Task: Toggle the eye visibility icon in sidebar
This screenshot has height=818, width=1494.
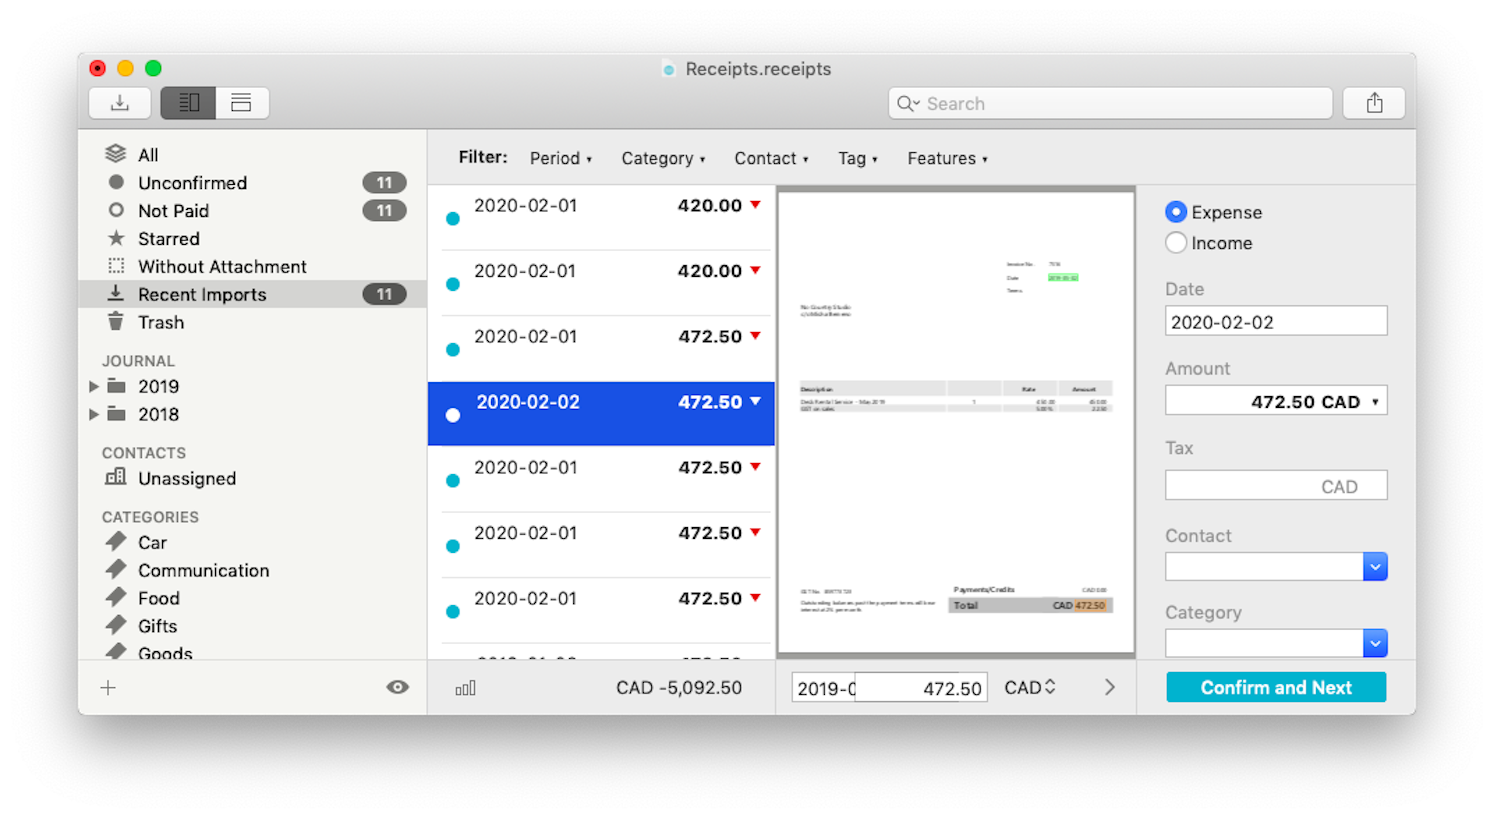Action: [397, 687]
